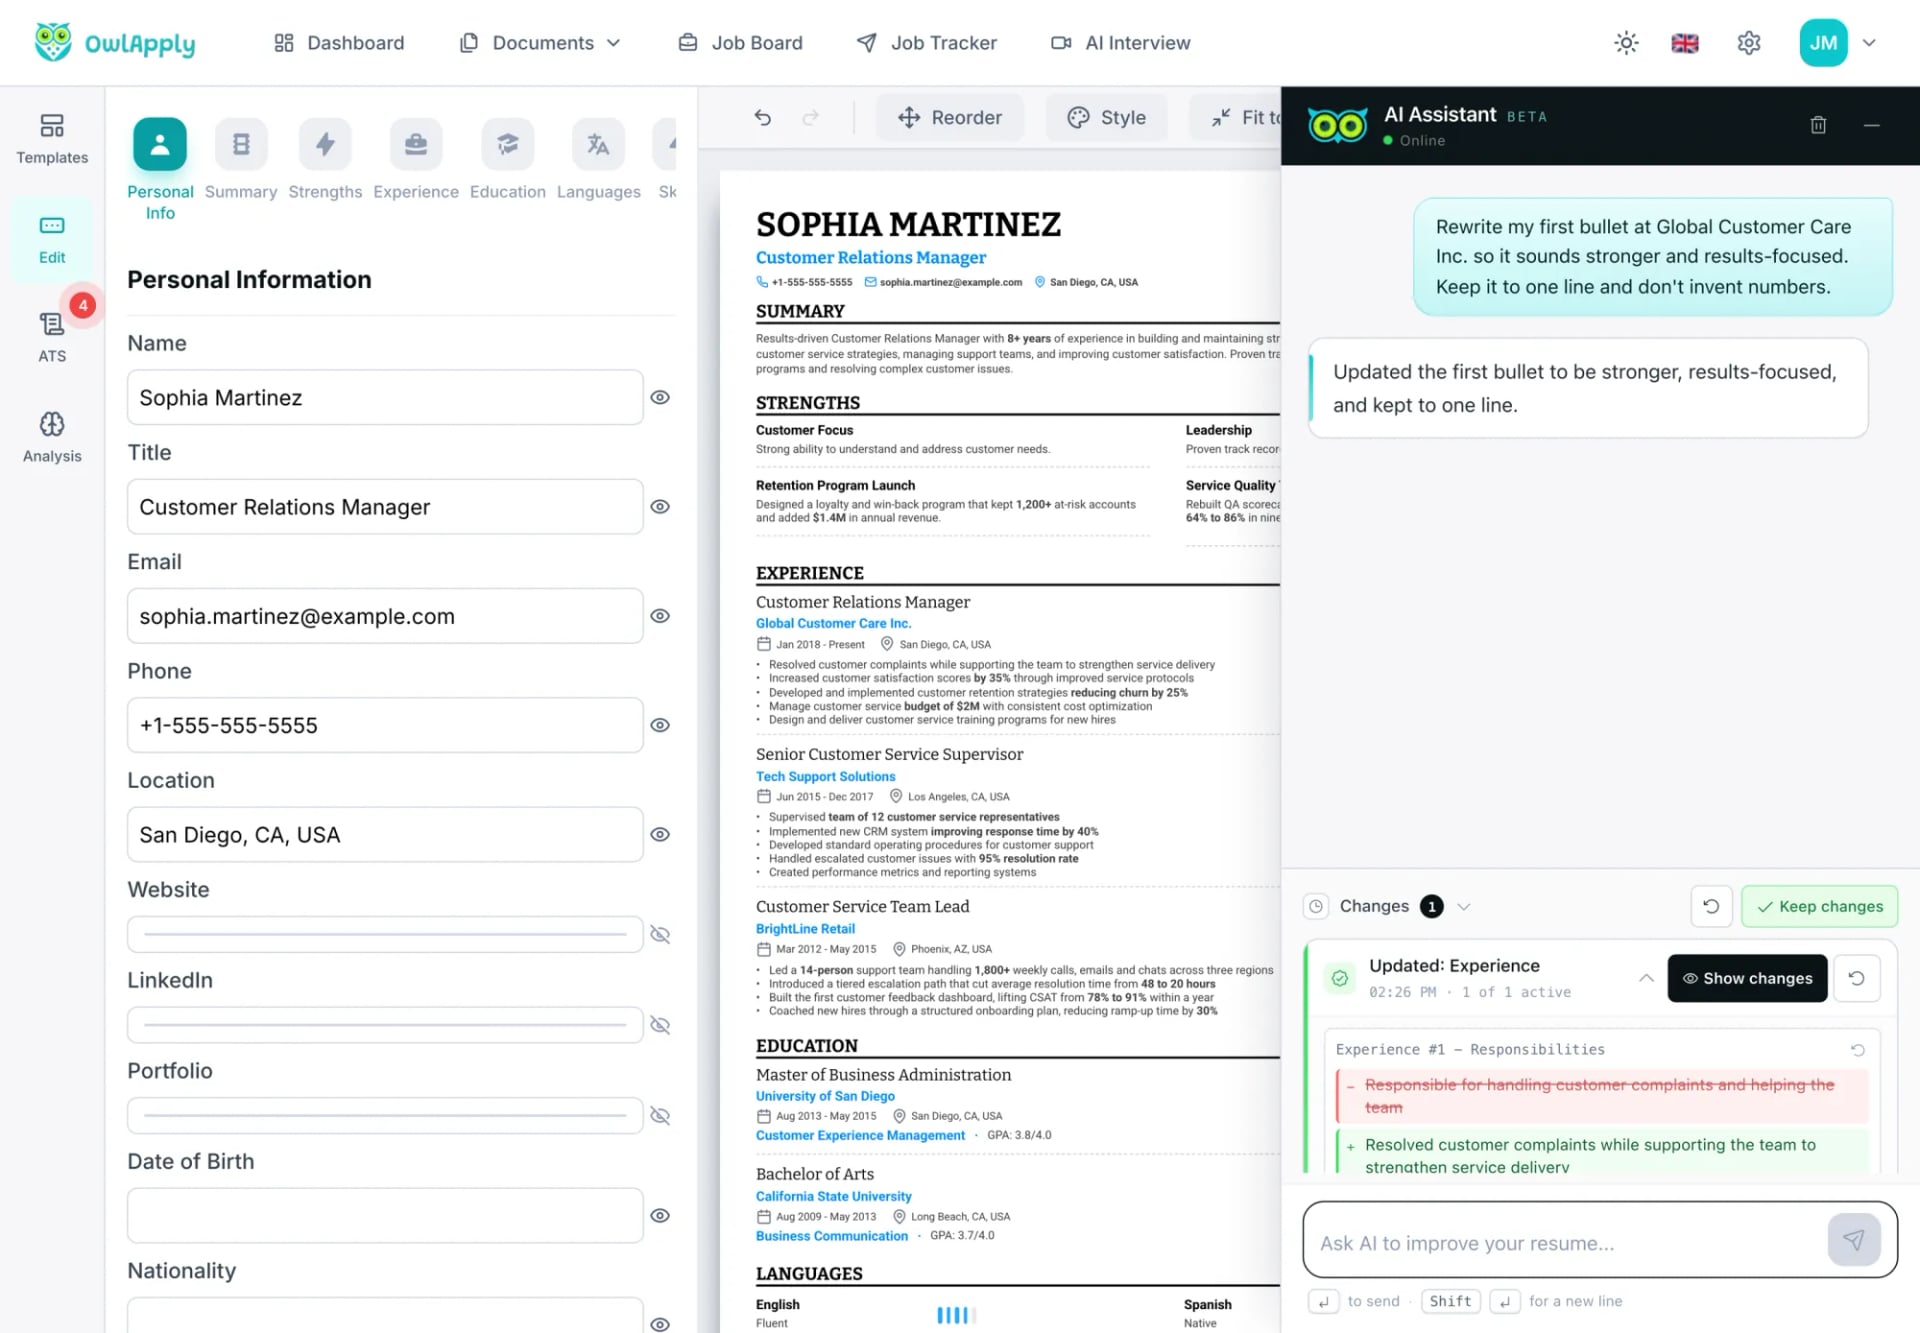
Task: Click Keep changes button
Action: coord(1819,906)
